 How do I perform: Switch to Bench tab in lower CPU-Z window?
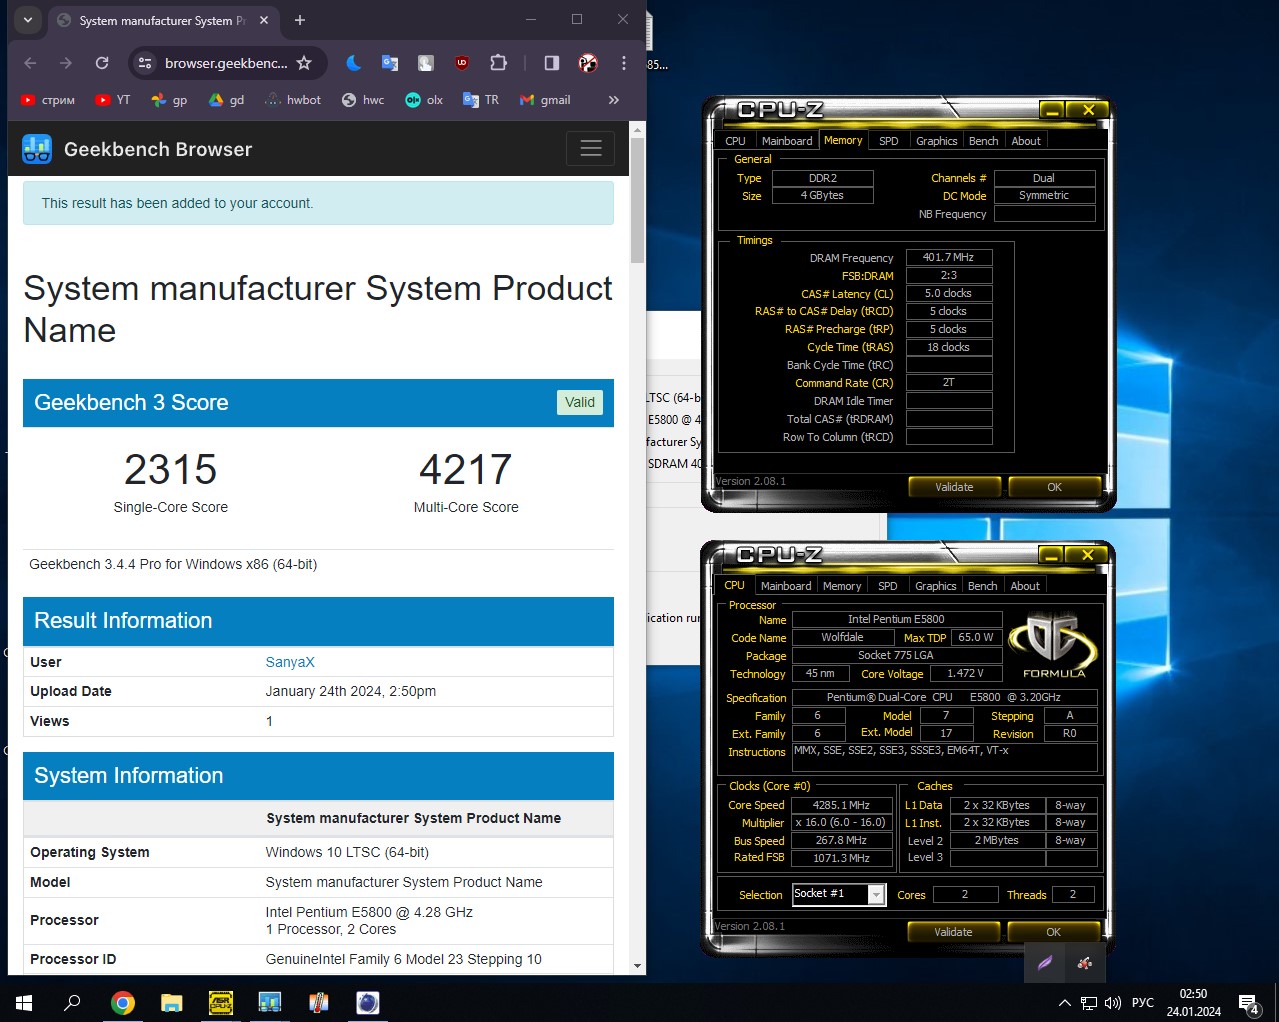[983, 586]
